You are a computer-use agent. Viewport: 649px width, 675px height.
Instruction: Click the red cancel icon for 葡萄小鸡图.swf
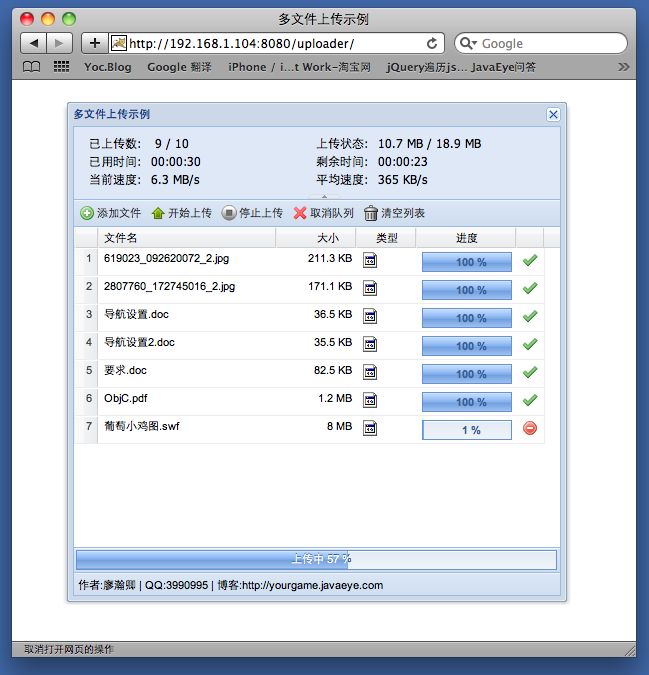pyautogui.click(x=530, y=428)
